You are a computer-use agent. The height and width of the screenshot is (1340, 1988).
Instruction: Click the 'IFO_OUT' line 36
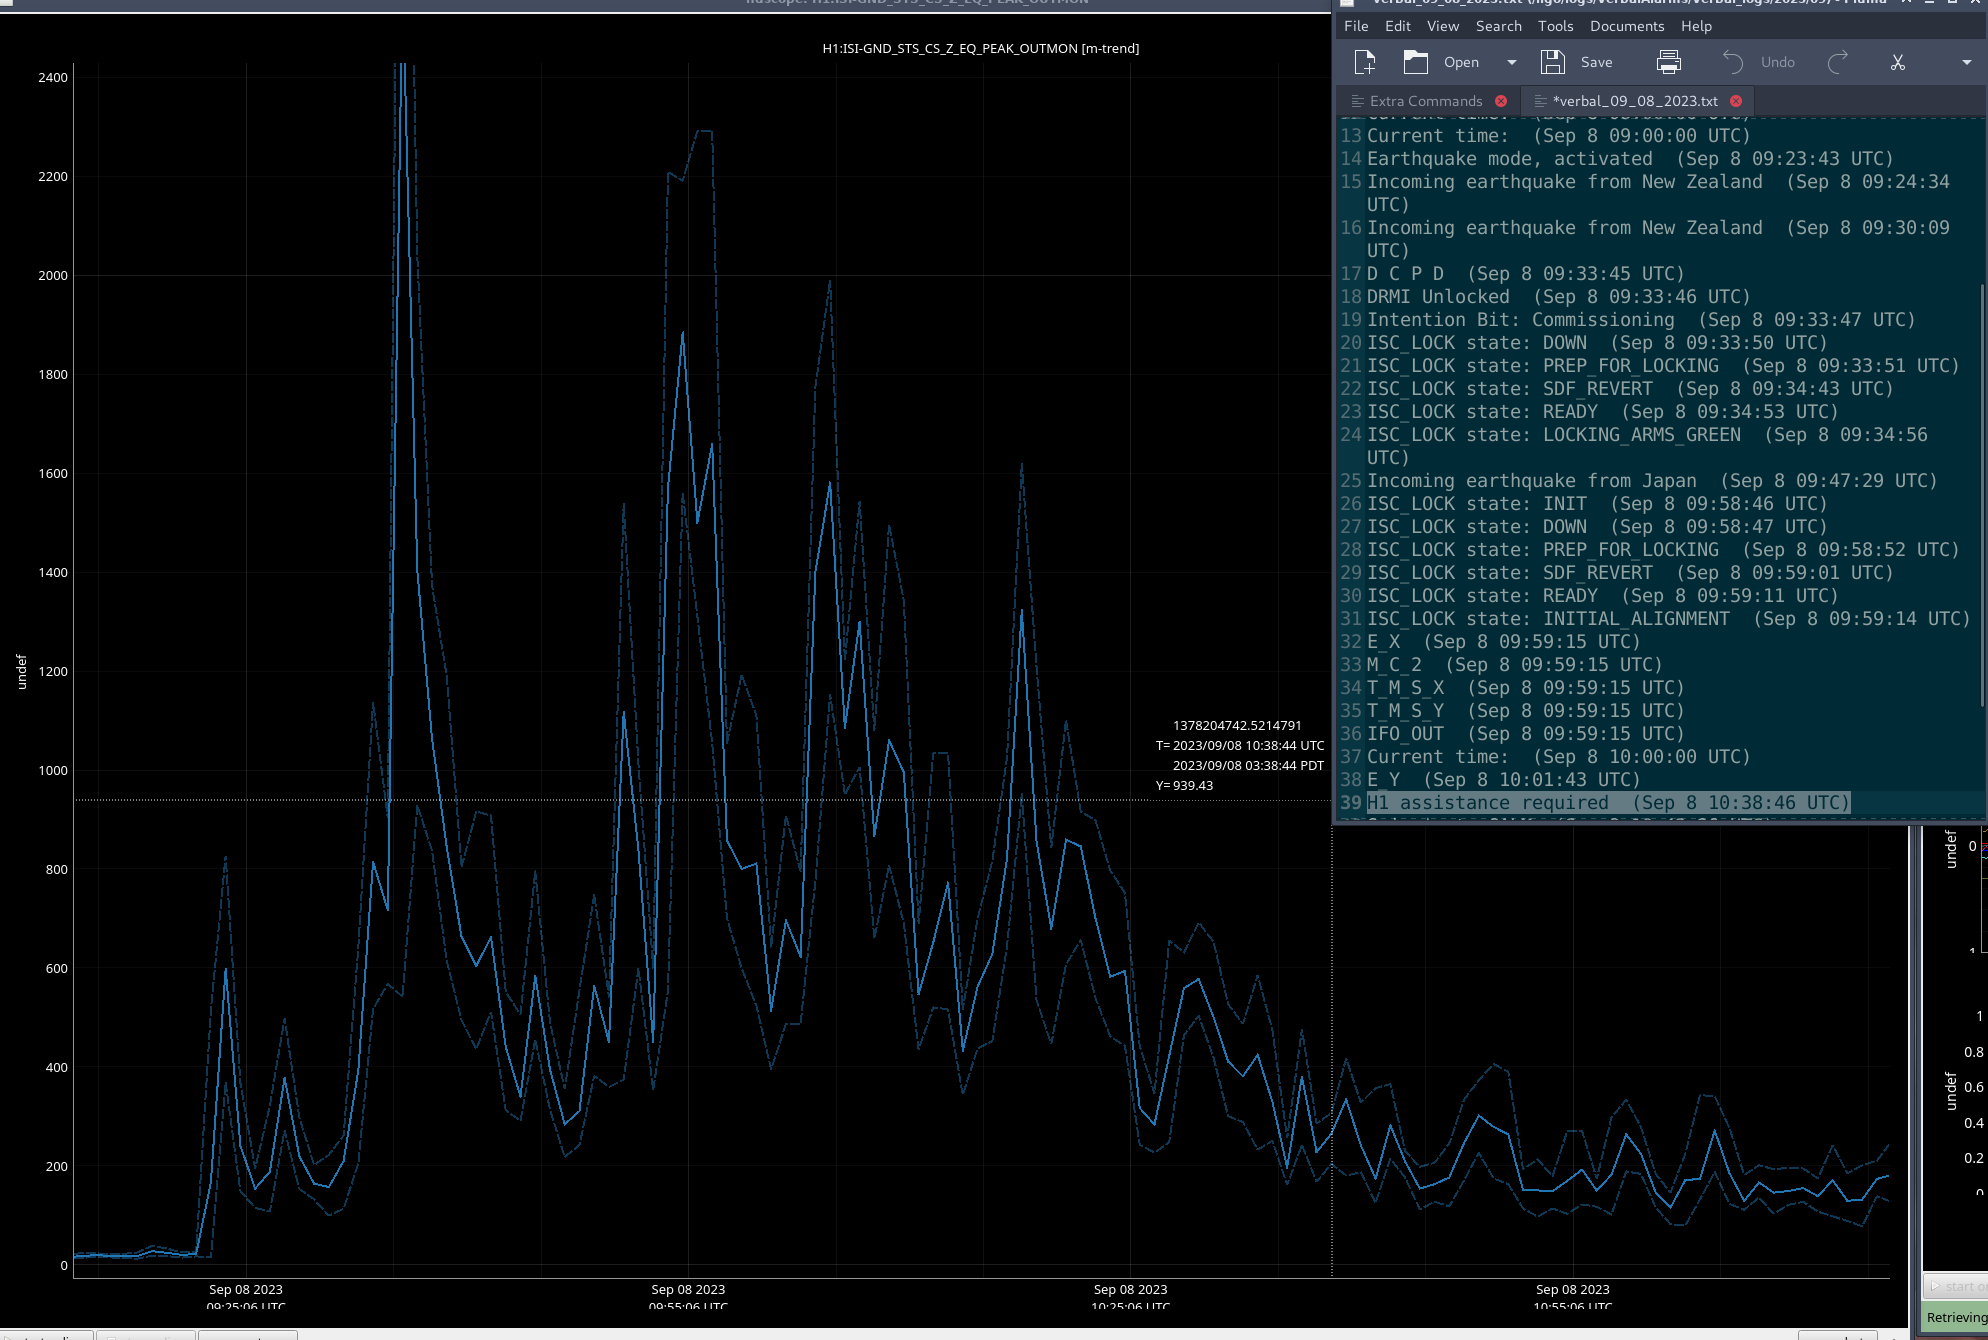[x=1525, y=734]
